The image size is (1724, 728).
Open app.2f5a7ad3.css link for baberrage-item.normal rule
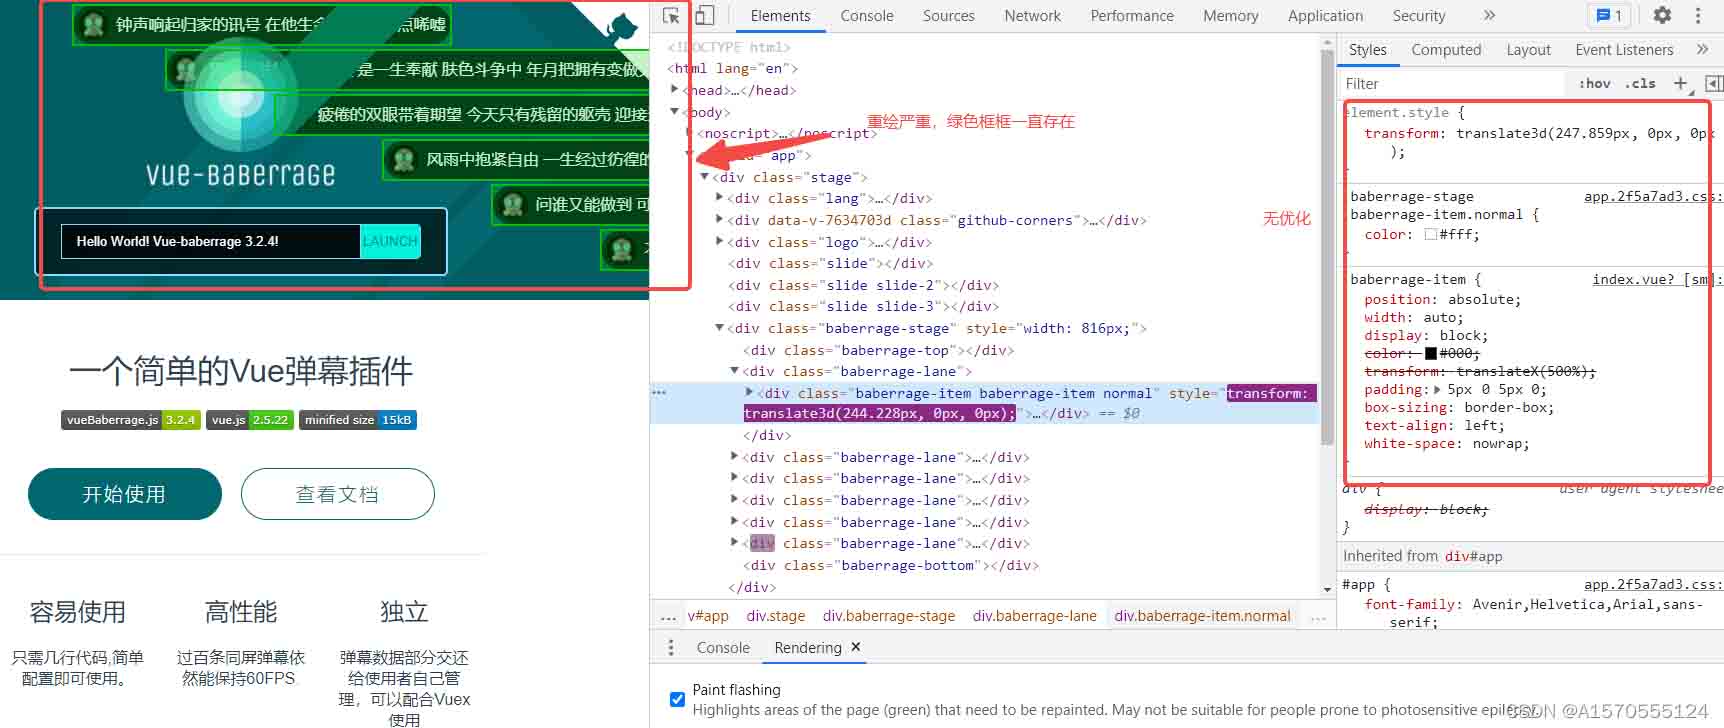(x=1652, y=197)
